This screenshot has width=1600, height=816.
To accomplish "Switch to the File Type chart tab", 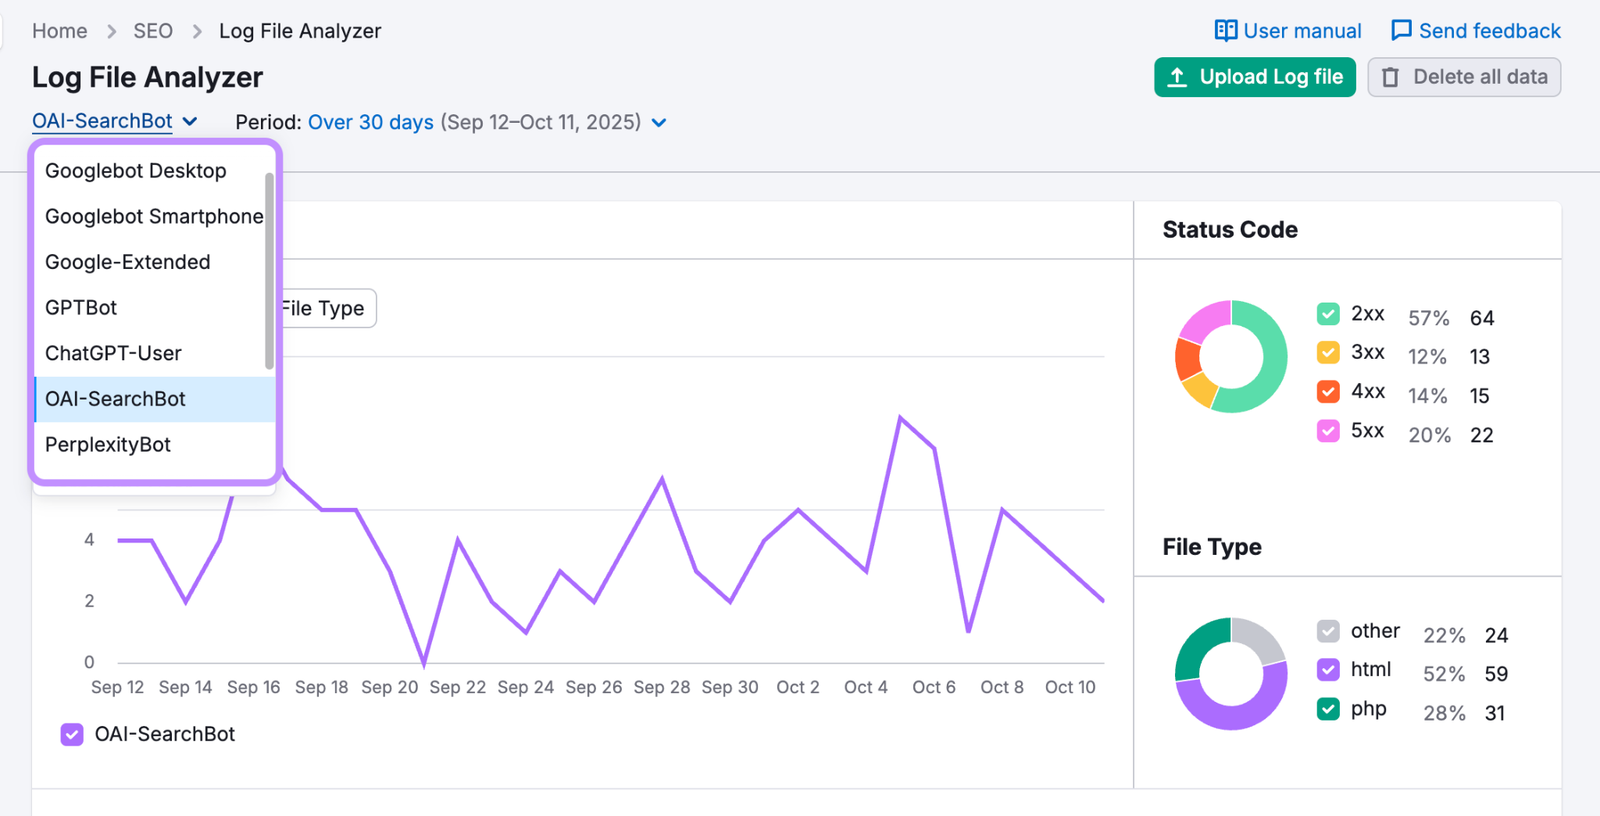I will [322, 308].
